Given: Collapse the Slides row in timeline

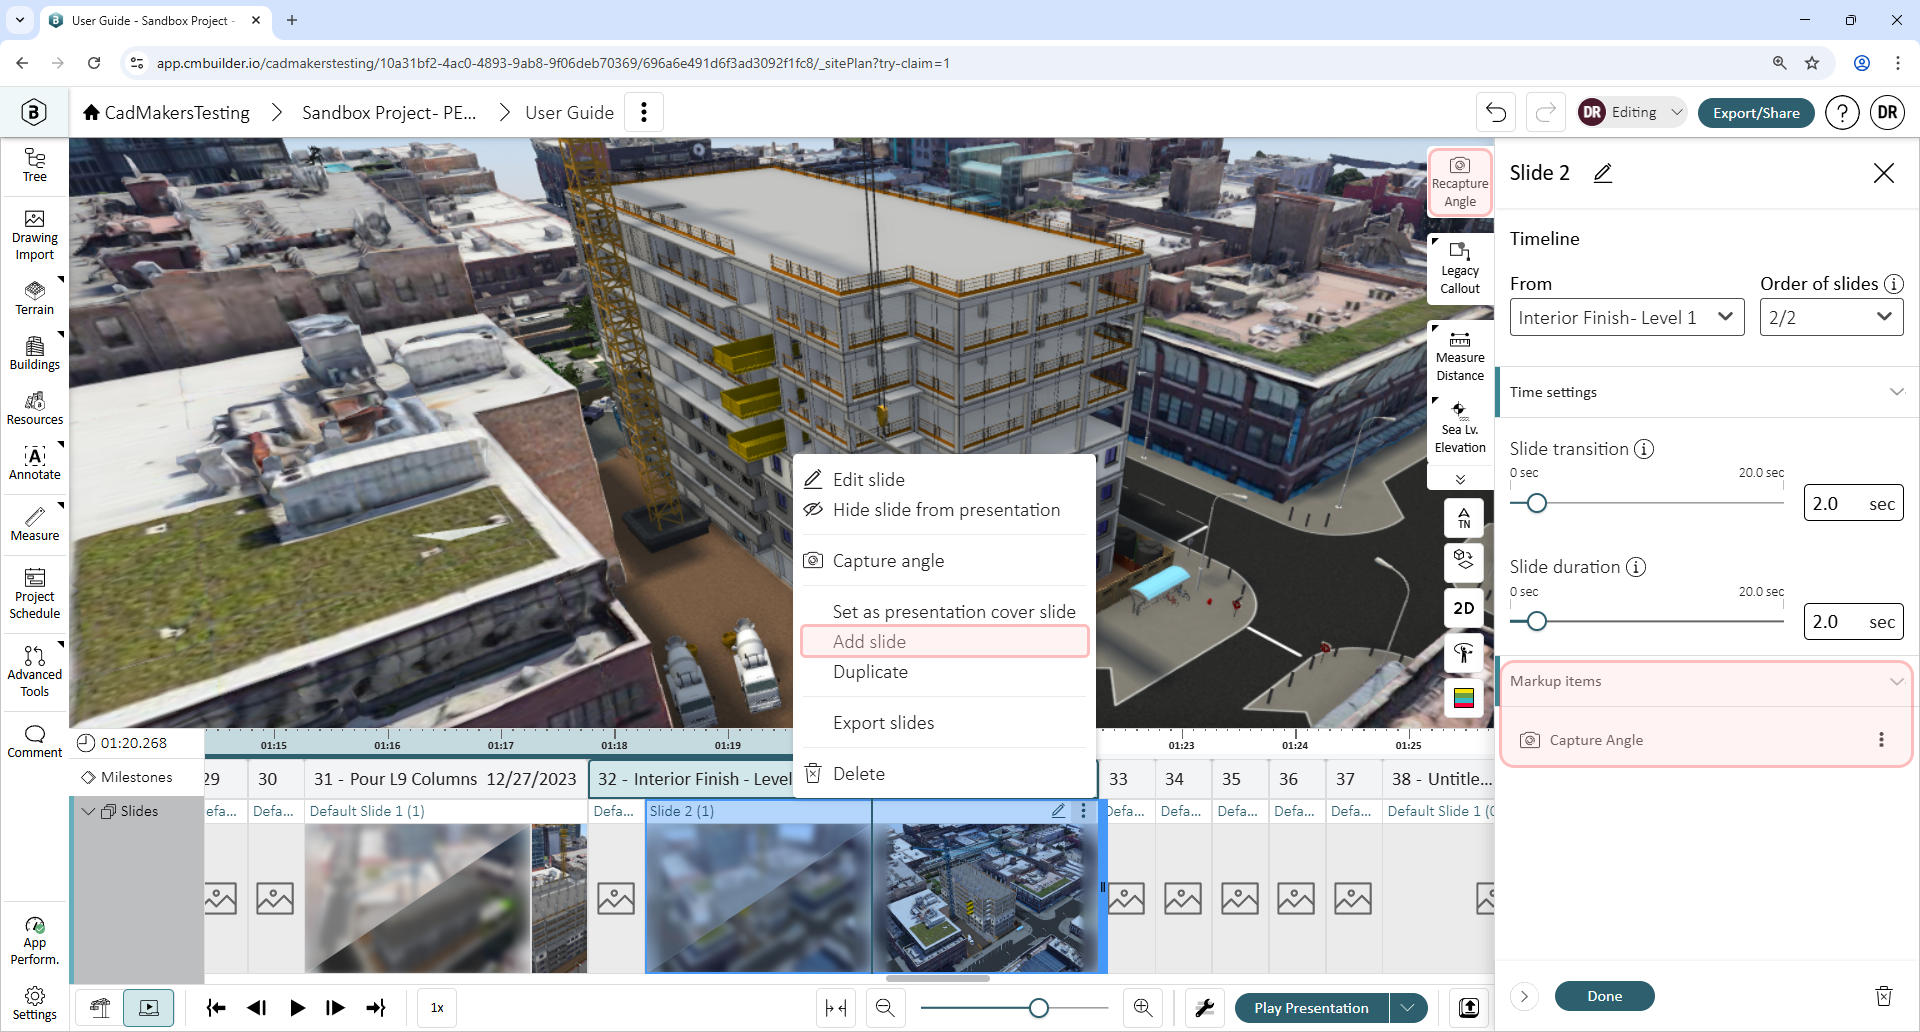Looking at the screenshot, I should 88,811.
